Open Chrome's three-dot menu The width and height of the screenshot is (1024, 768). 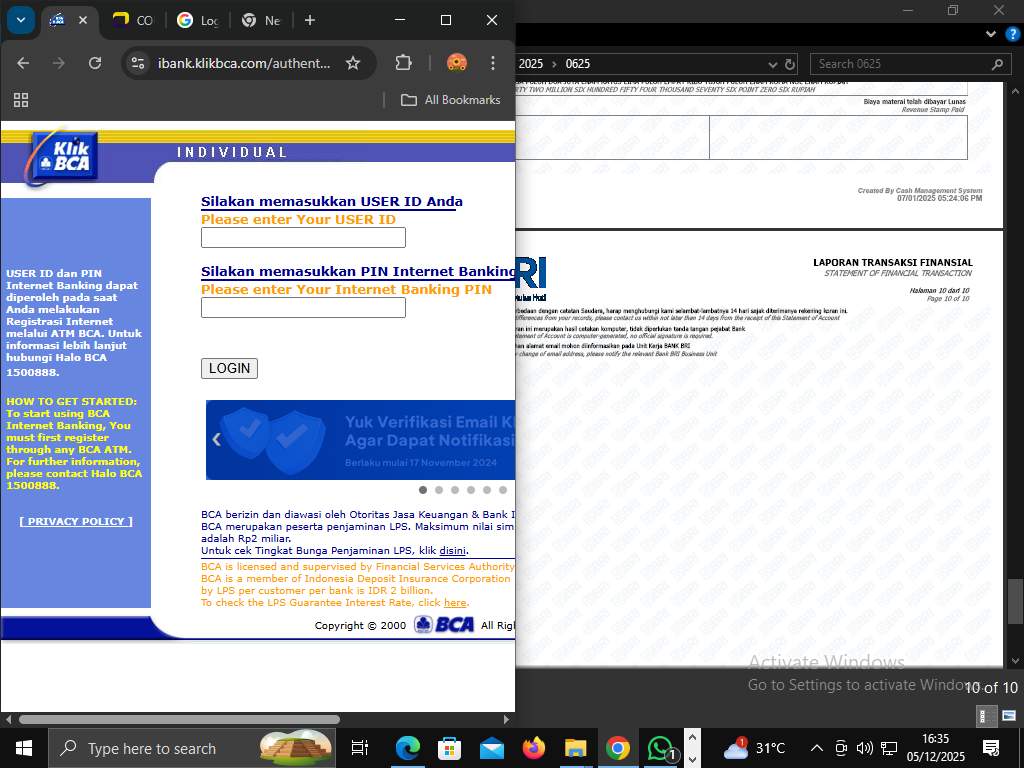click(x=493, y=62)
